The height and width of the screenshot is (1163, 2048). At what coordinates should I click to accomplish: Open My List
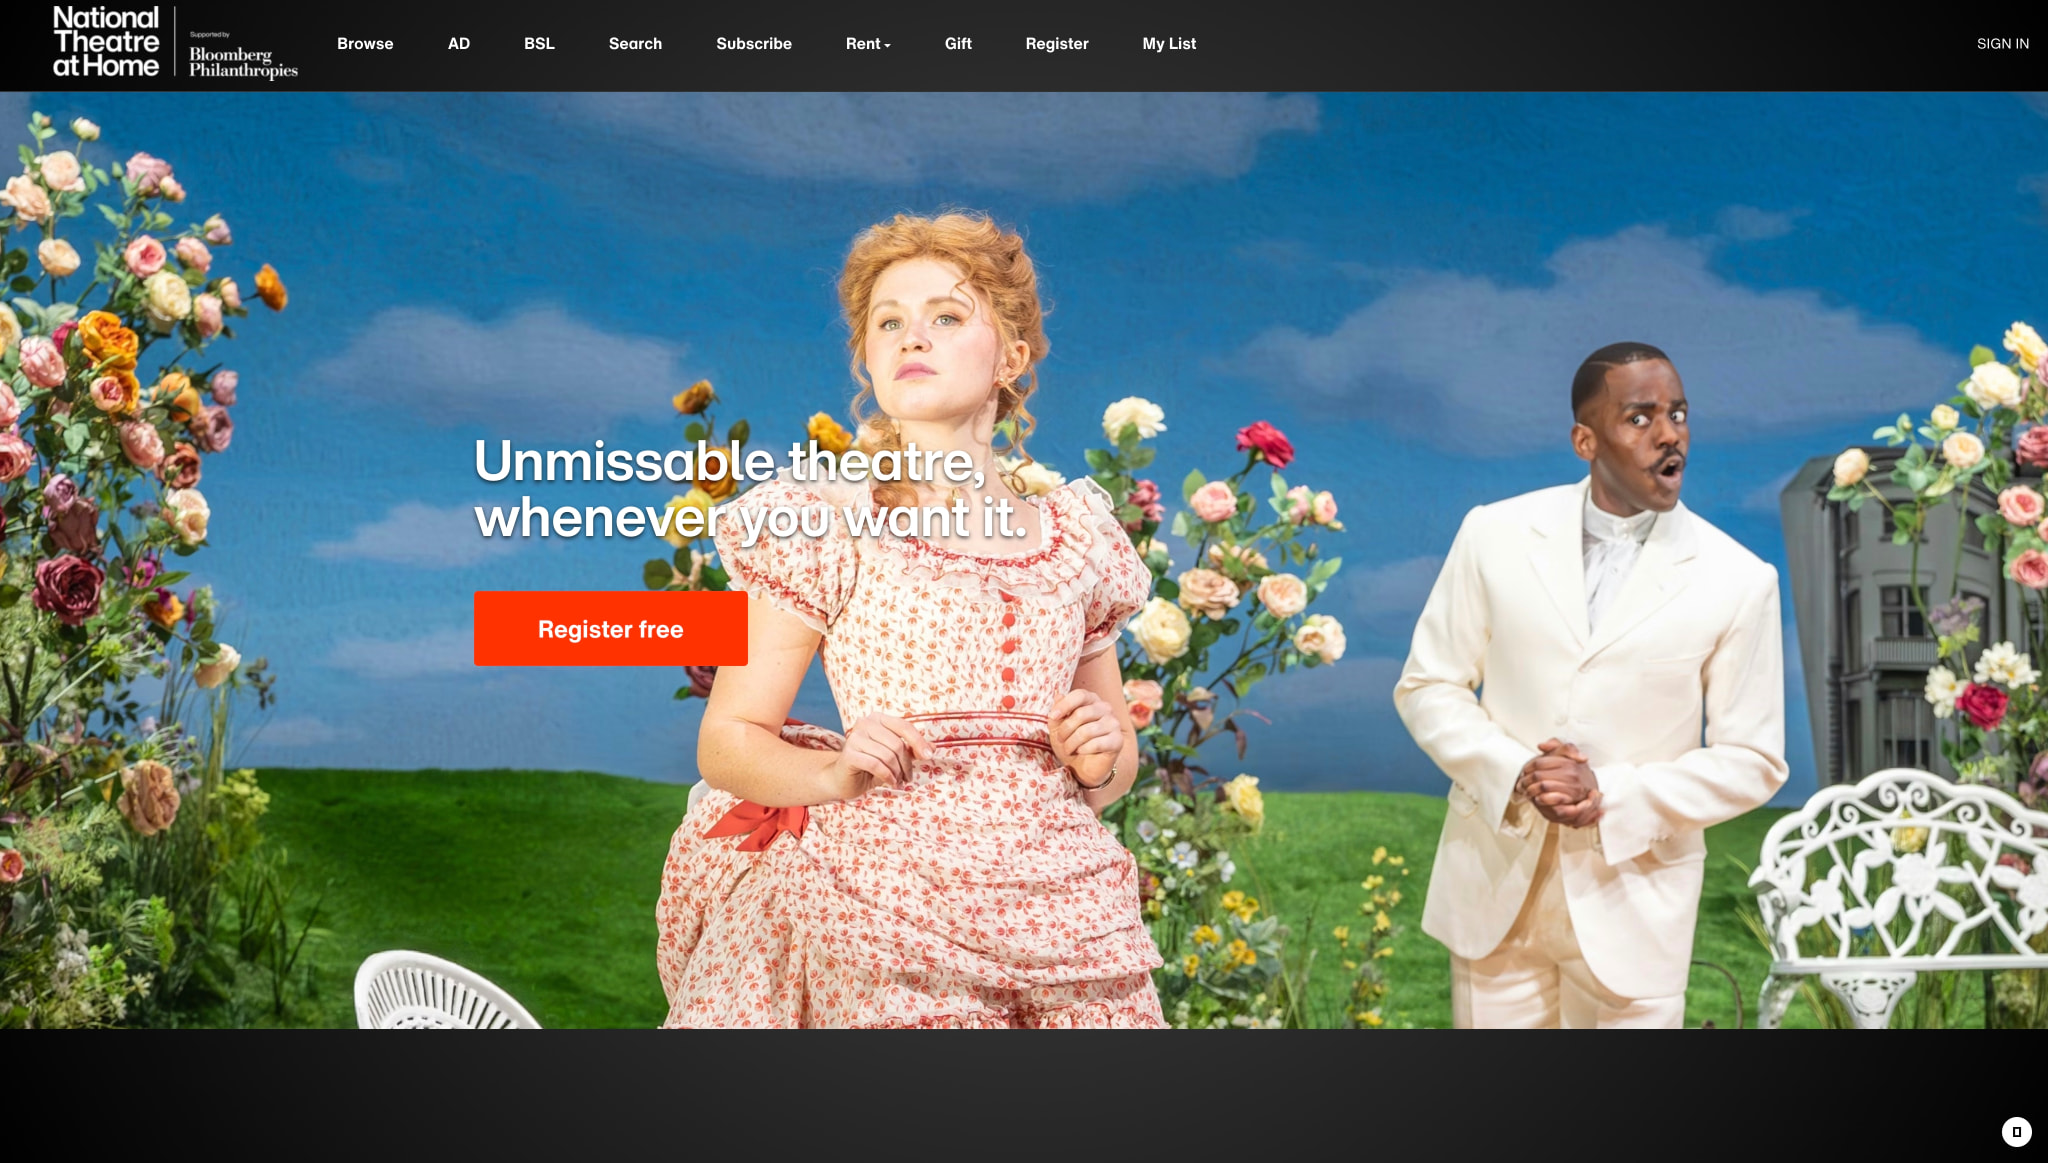click(1169, 44)
